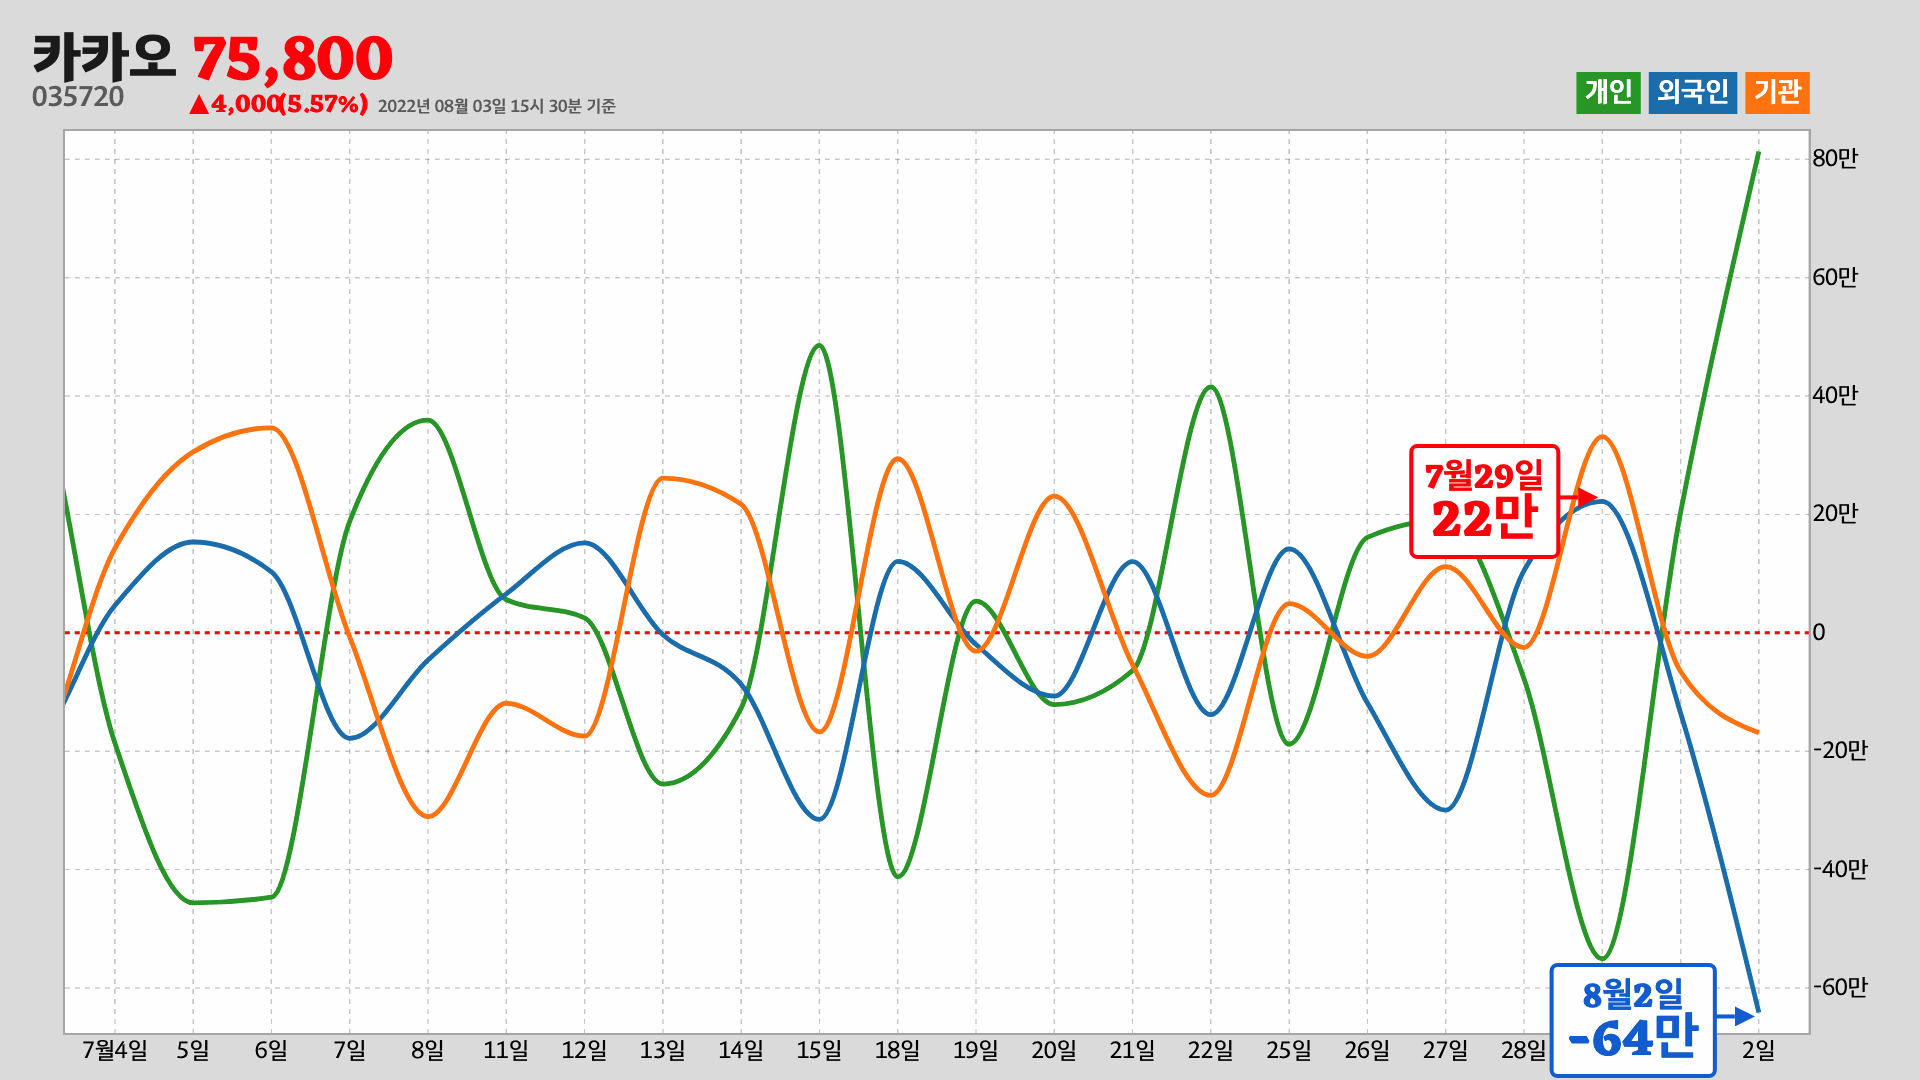Click the 6일 x-axis date label
The width and height of the screenshot is (1920, 1080).
271,1050
